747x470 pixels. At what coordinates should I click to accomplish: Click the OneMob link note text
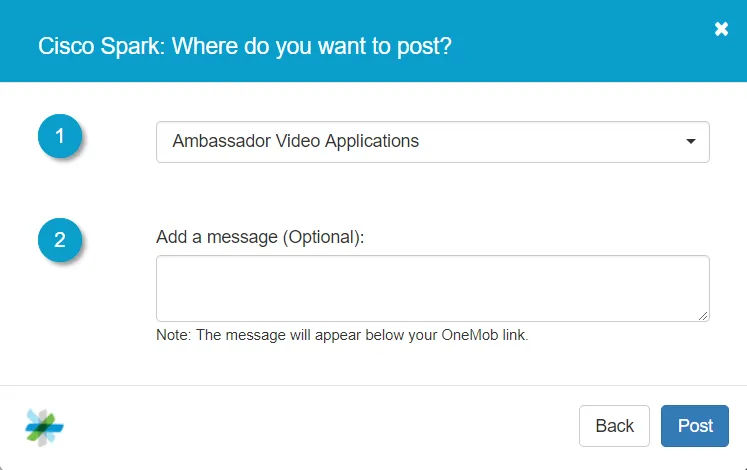(342, 335)
